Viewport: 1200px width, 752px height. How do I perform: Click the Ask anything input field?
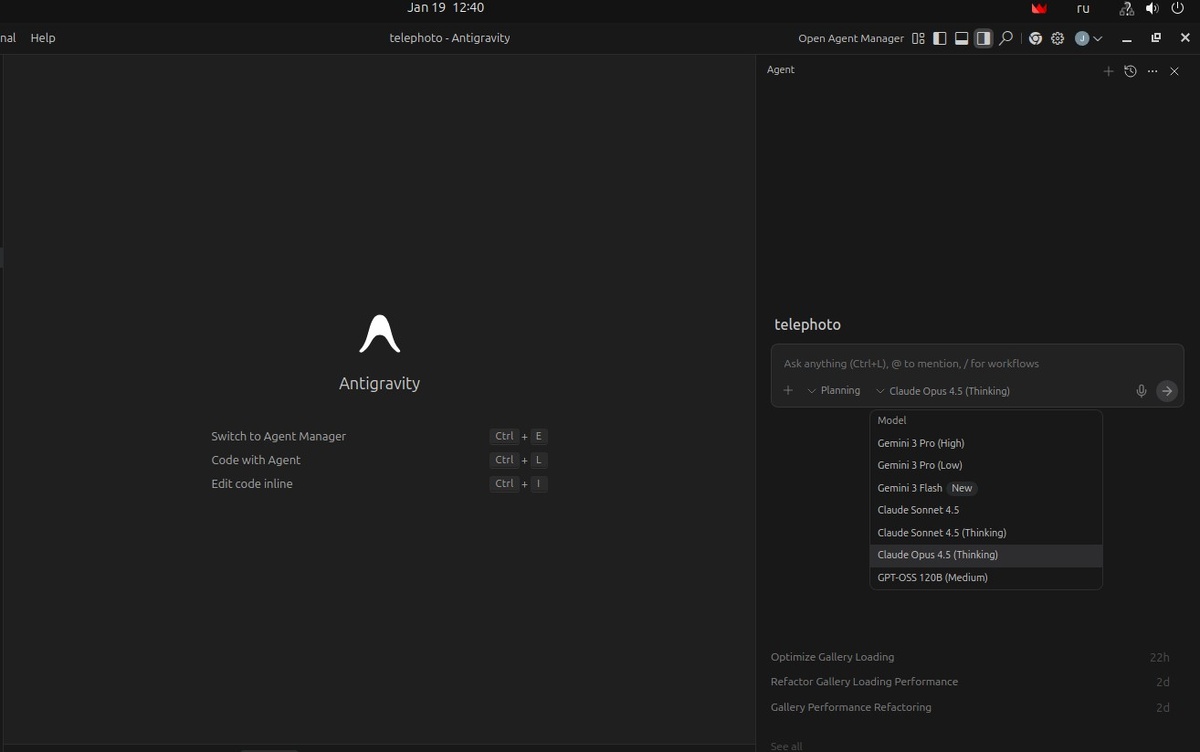point(976,364)
